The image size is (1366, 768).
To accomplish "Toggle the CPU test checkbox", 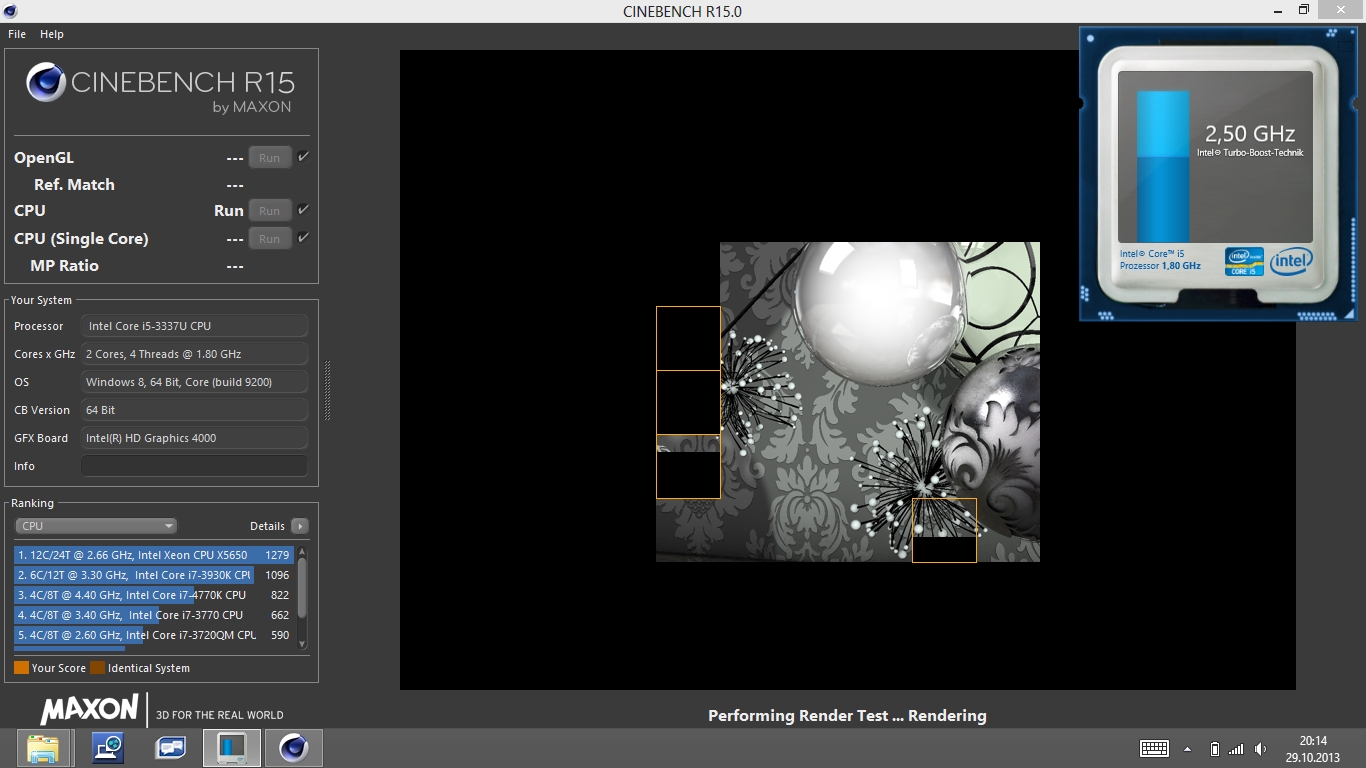I will click(303, 210).
